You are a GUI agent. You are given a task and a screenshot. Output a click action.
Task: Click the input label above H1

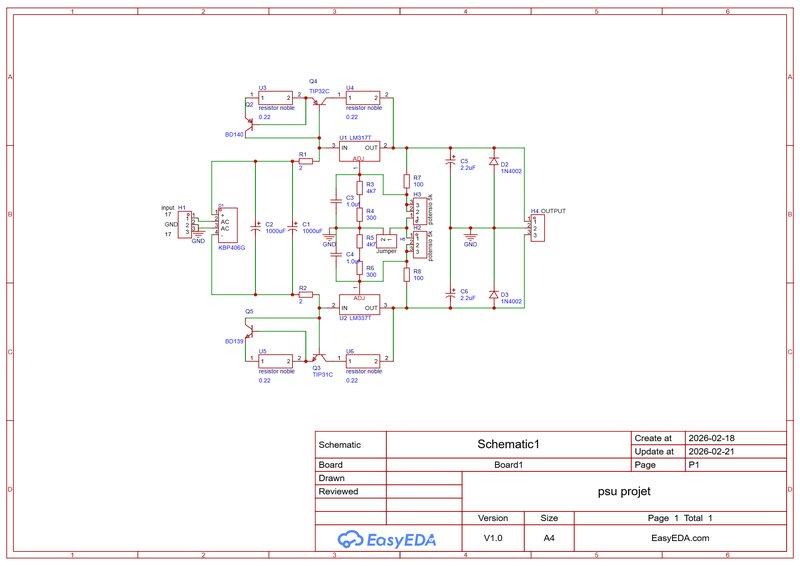pyautogui.click(x=168, y=208)
